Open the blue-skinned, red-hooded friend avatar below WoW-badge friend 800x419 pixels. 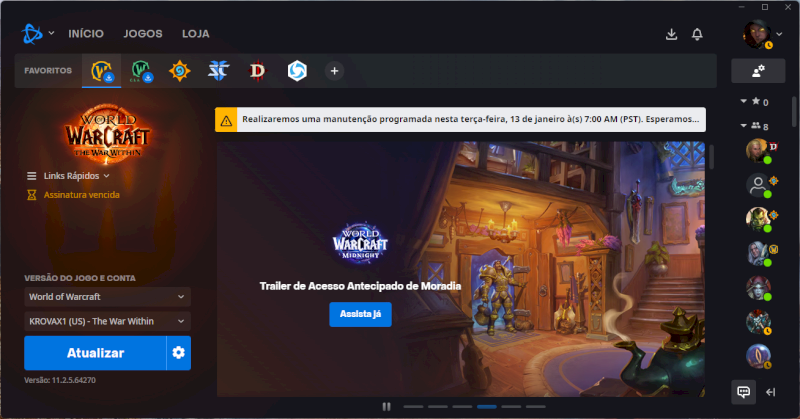758,288
